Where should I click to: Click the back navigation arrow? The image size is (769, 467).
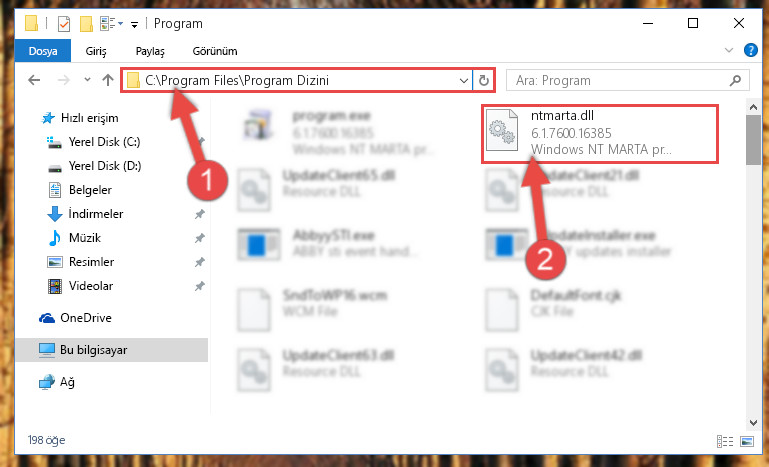click(x=34, y=80)
